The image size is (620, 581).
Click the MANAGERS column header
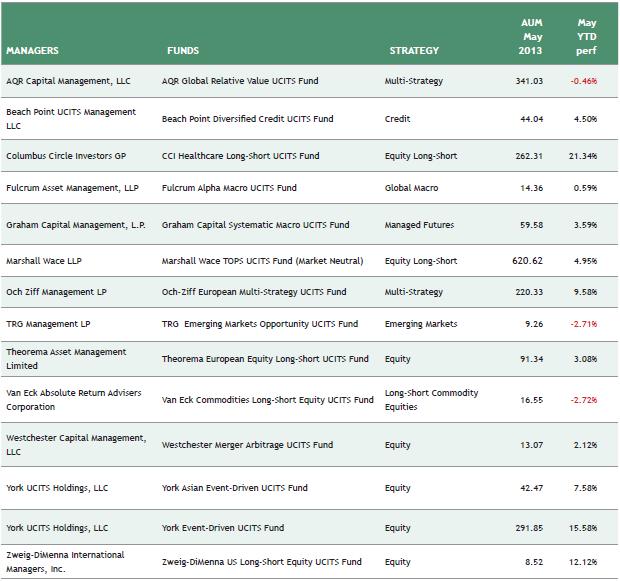[33, 50]
